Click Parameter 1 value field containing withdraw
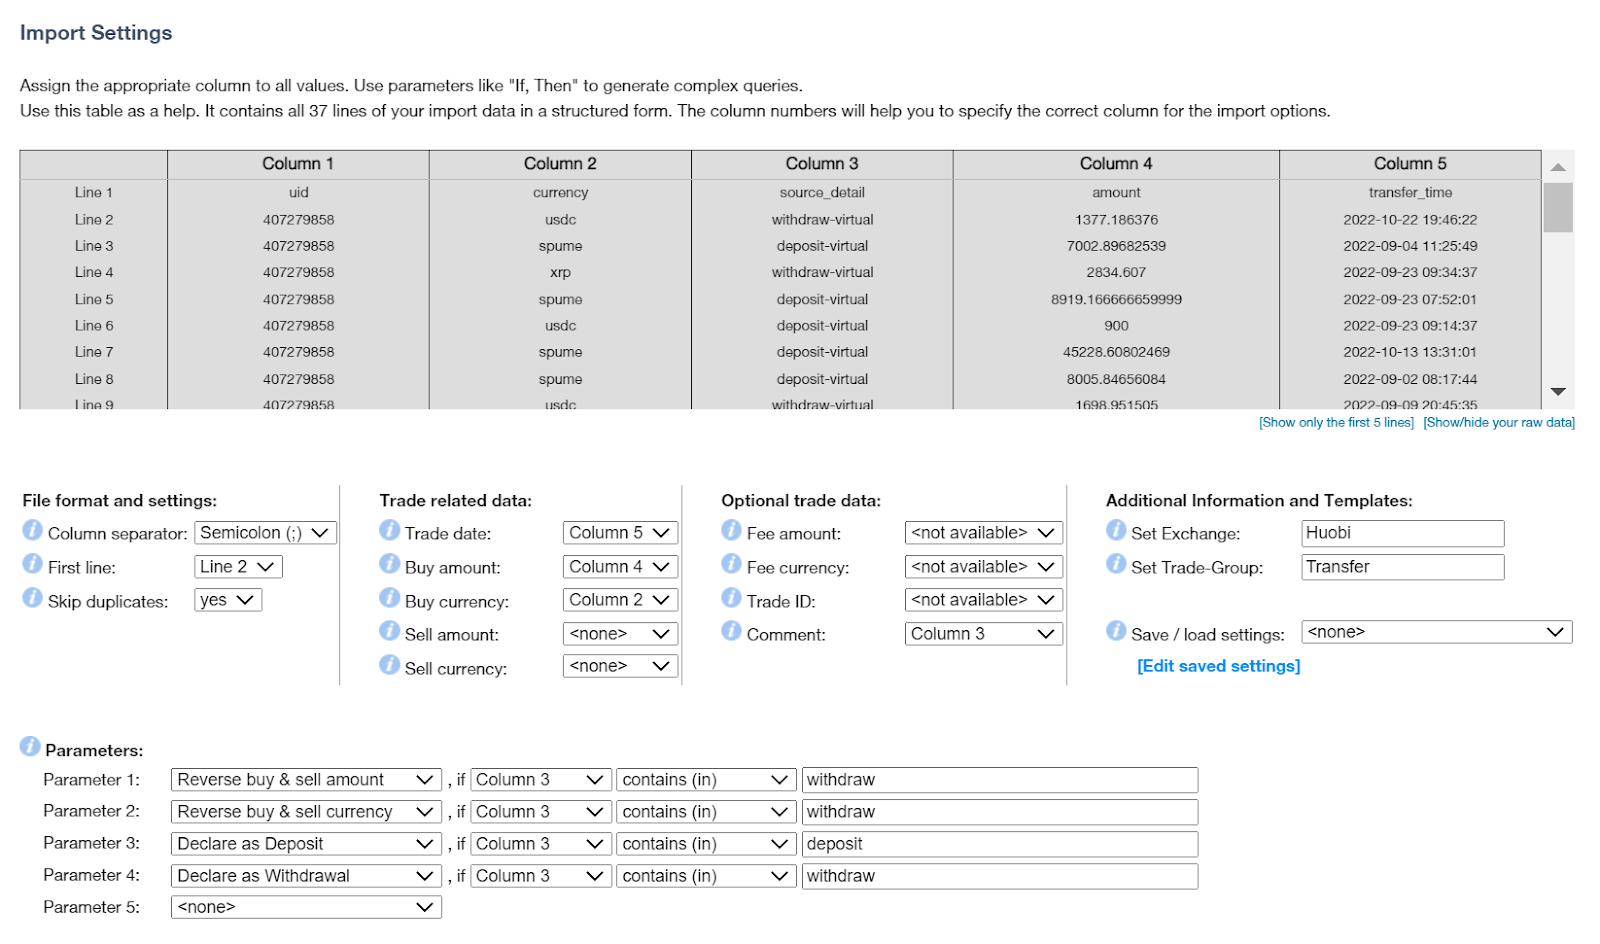 tap(1000, 780)
